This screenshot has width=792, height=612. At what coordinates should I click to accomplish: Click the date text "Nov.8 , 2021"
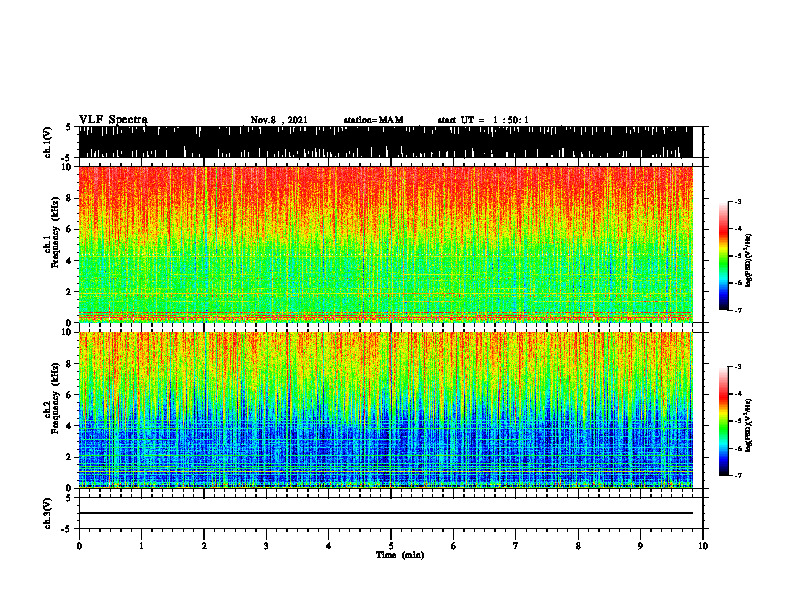(279, 120)
